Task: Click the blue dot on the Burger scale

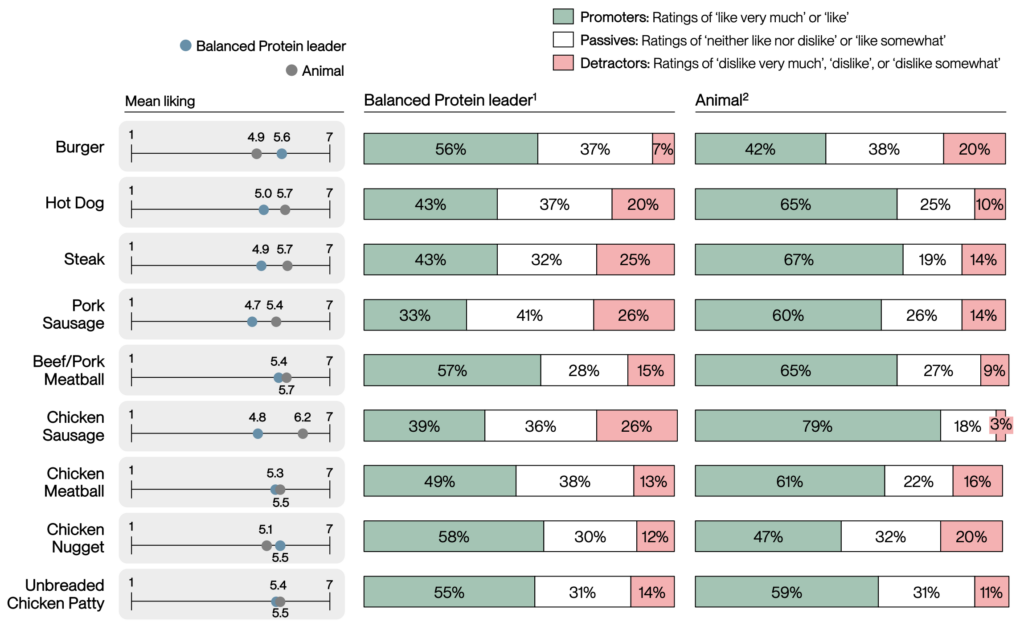Action: (282, 154)
